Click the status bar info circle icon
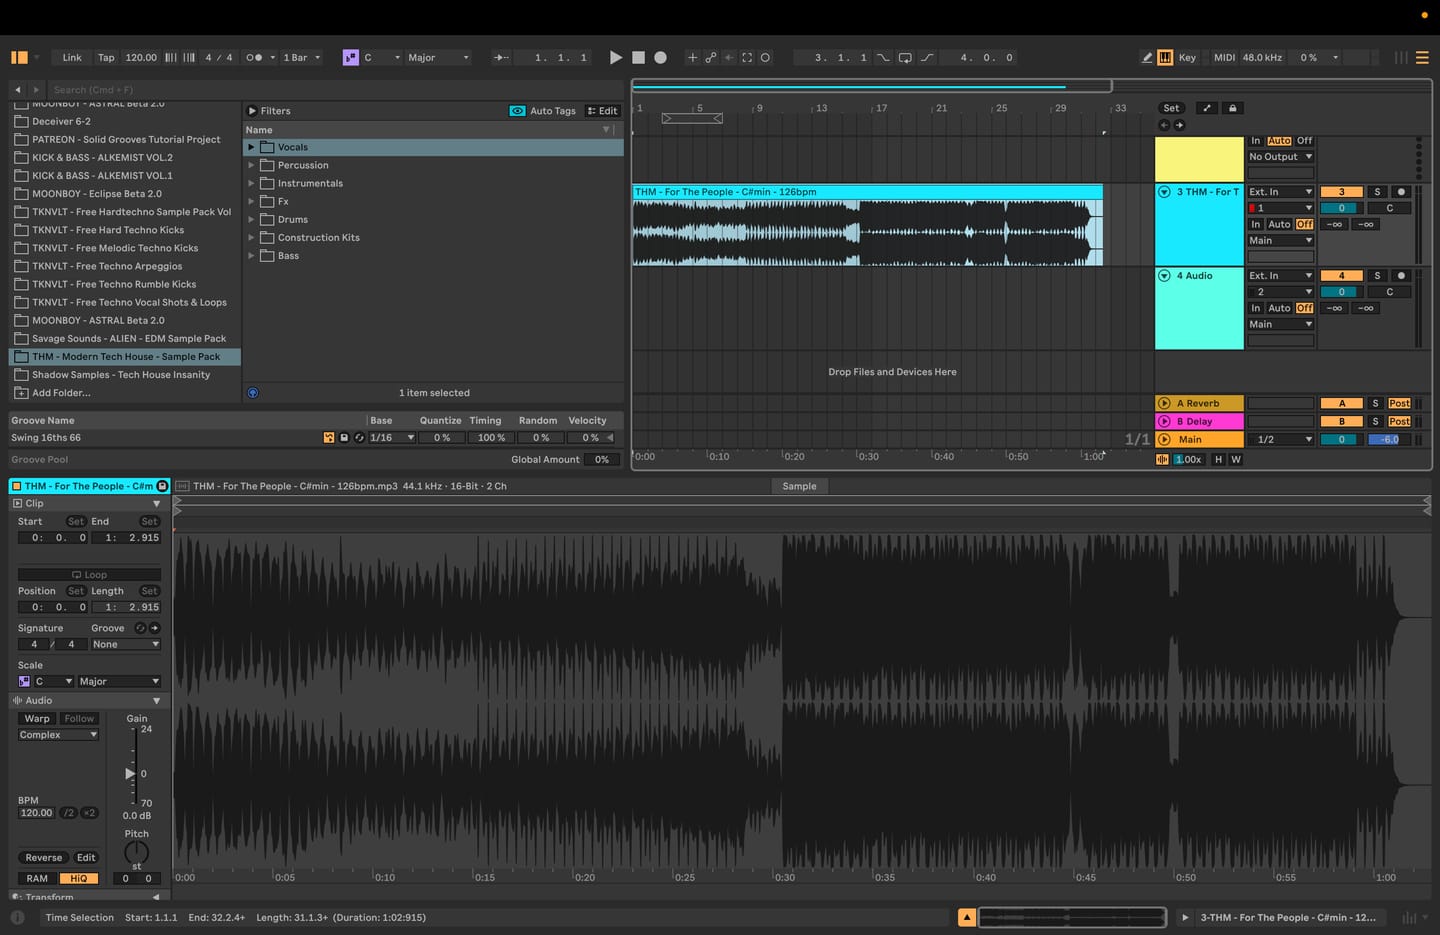Screen dimensions: 1440x935 [x=17, y=917]
